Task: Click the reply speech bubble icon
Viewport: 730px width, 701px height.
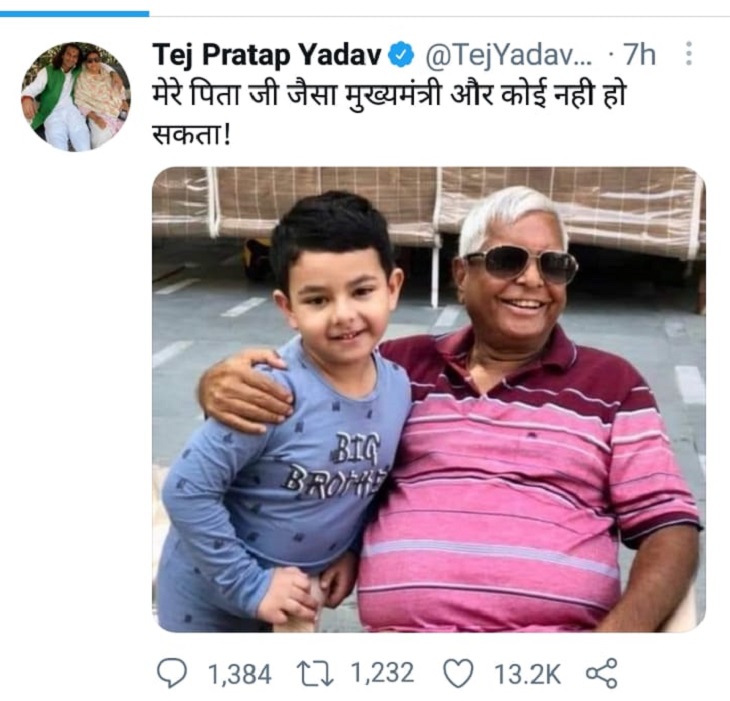Action: pos(172,674)
